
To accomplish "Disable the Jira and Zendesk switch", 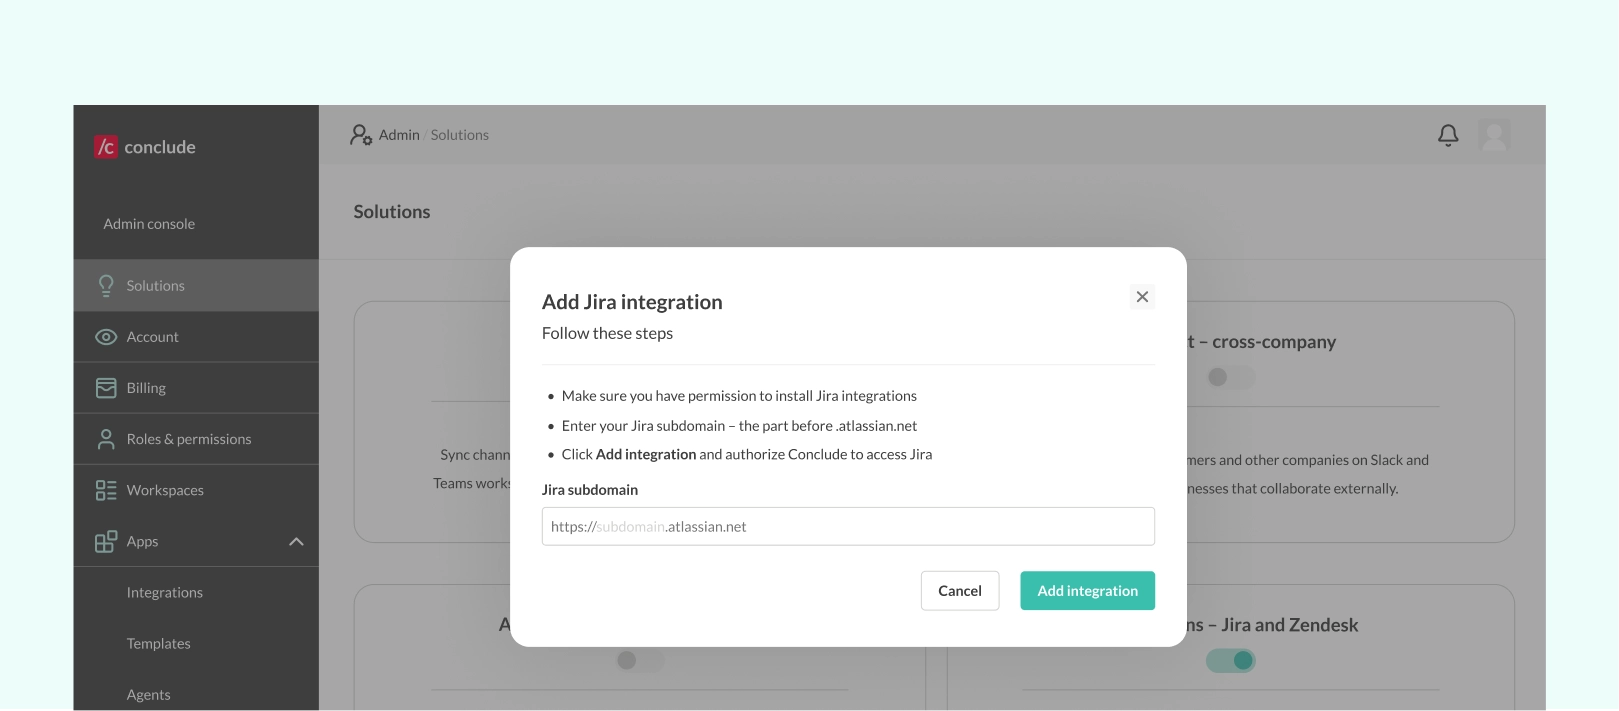I will (x=1230, y=660).
